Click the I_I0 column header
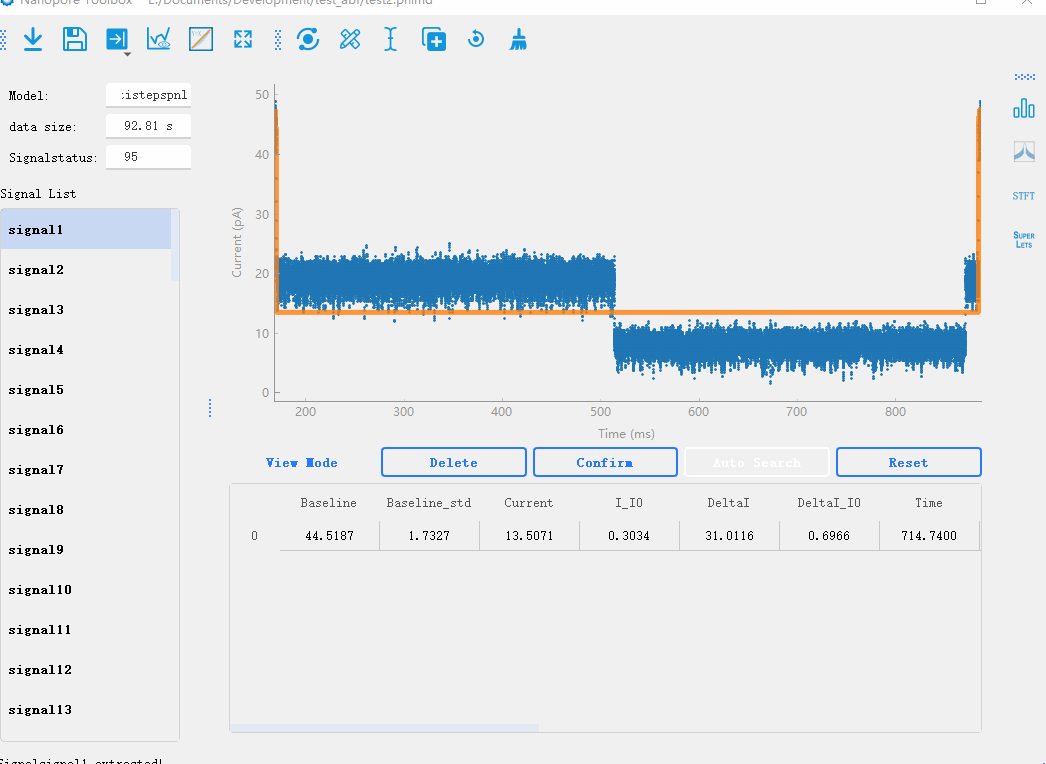Viewport: 1046px width, 764px height. [x=629, y=503]
